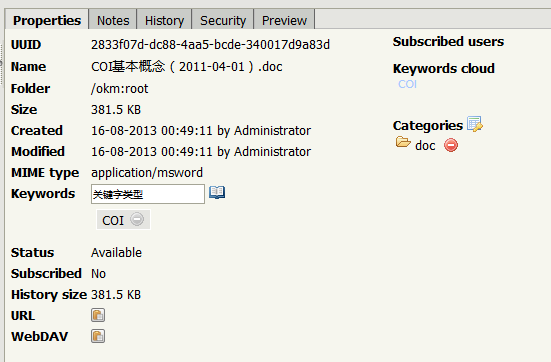This screenshot has height=362, width=551.
Task: Click the doc category folder icon
Action: [x=403, y=142]
